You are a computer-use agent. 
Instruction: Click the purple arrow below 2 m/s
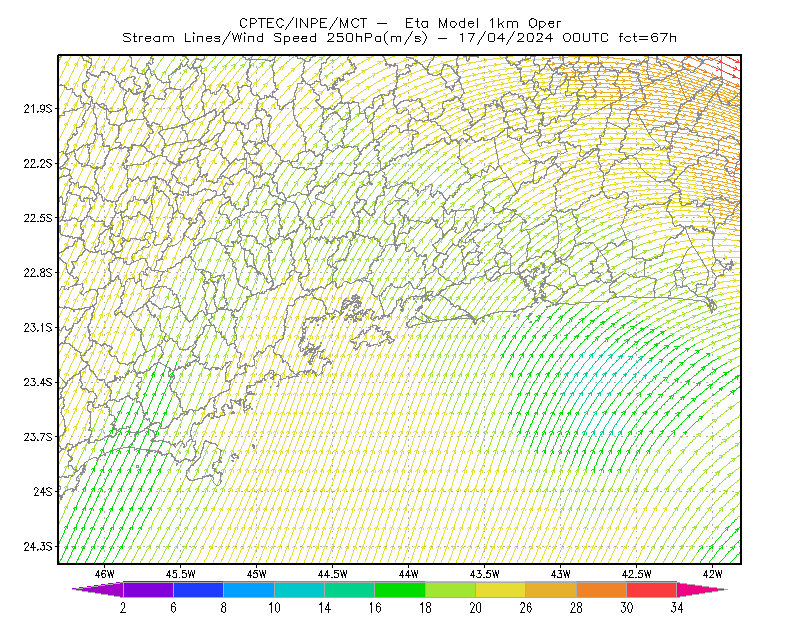point(98,589)
